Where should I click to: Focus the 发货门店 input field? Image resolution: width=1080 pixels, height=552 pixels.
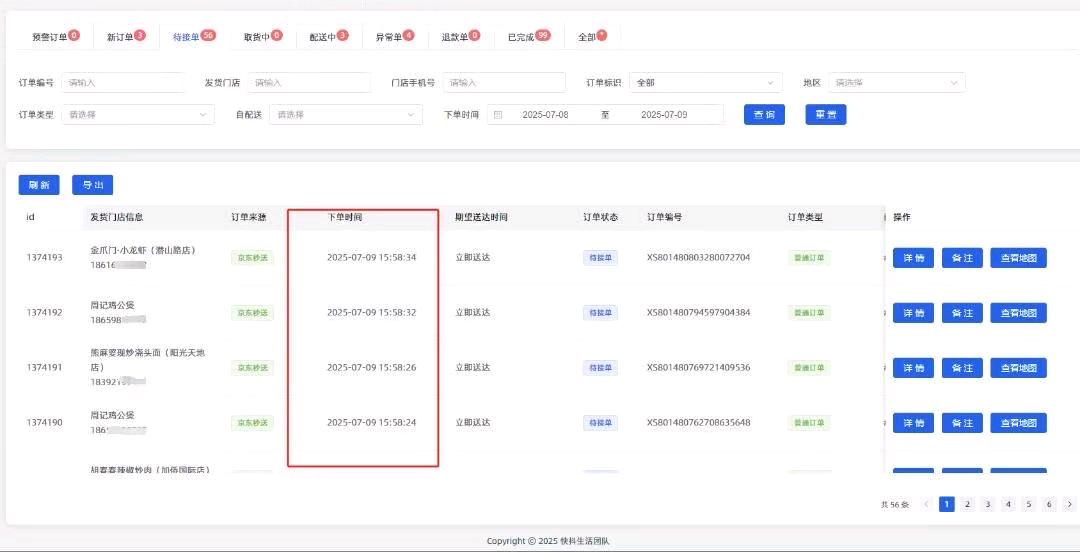tap(309, 83)
